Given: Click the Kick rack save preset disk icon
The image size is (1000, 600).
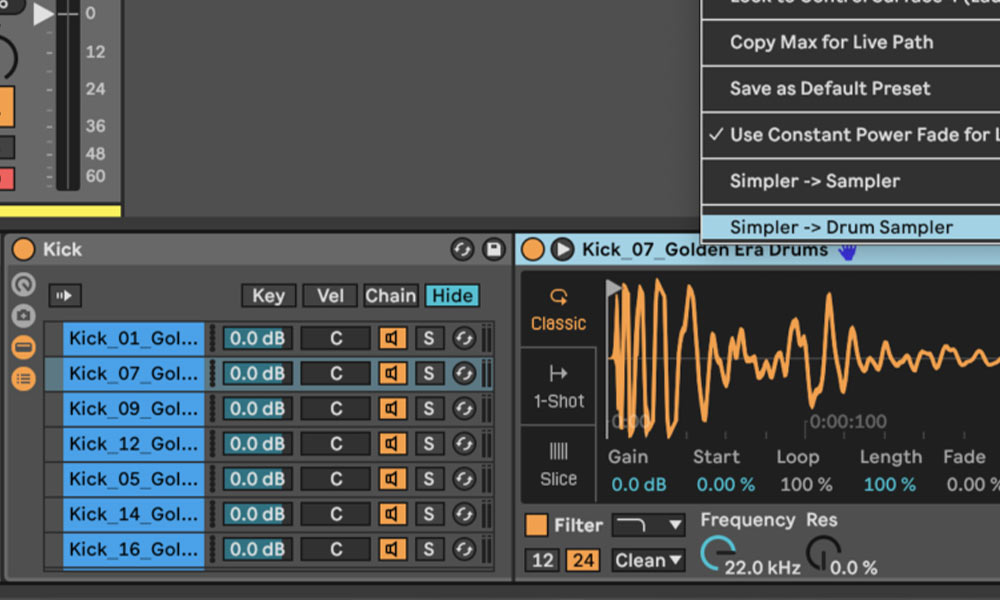Looking at the screenshot, I should pos(492,249).
